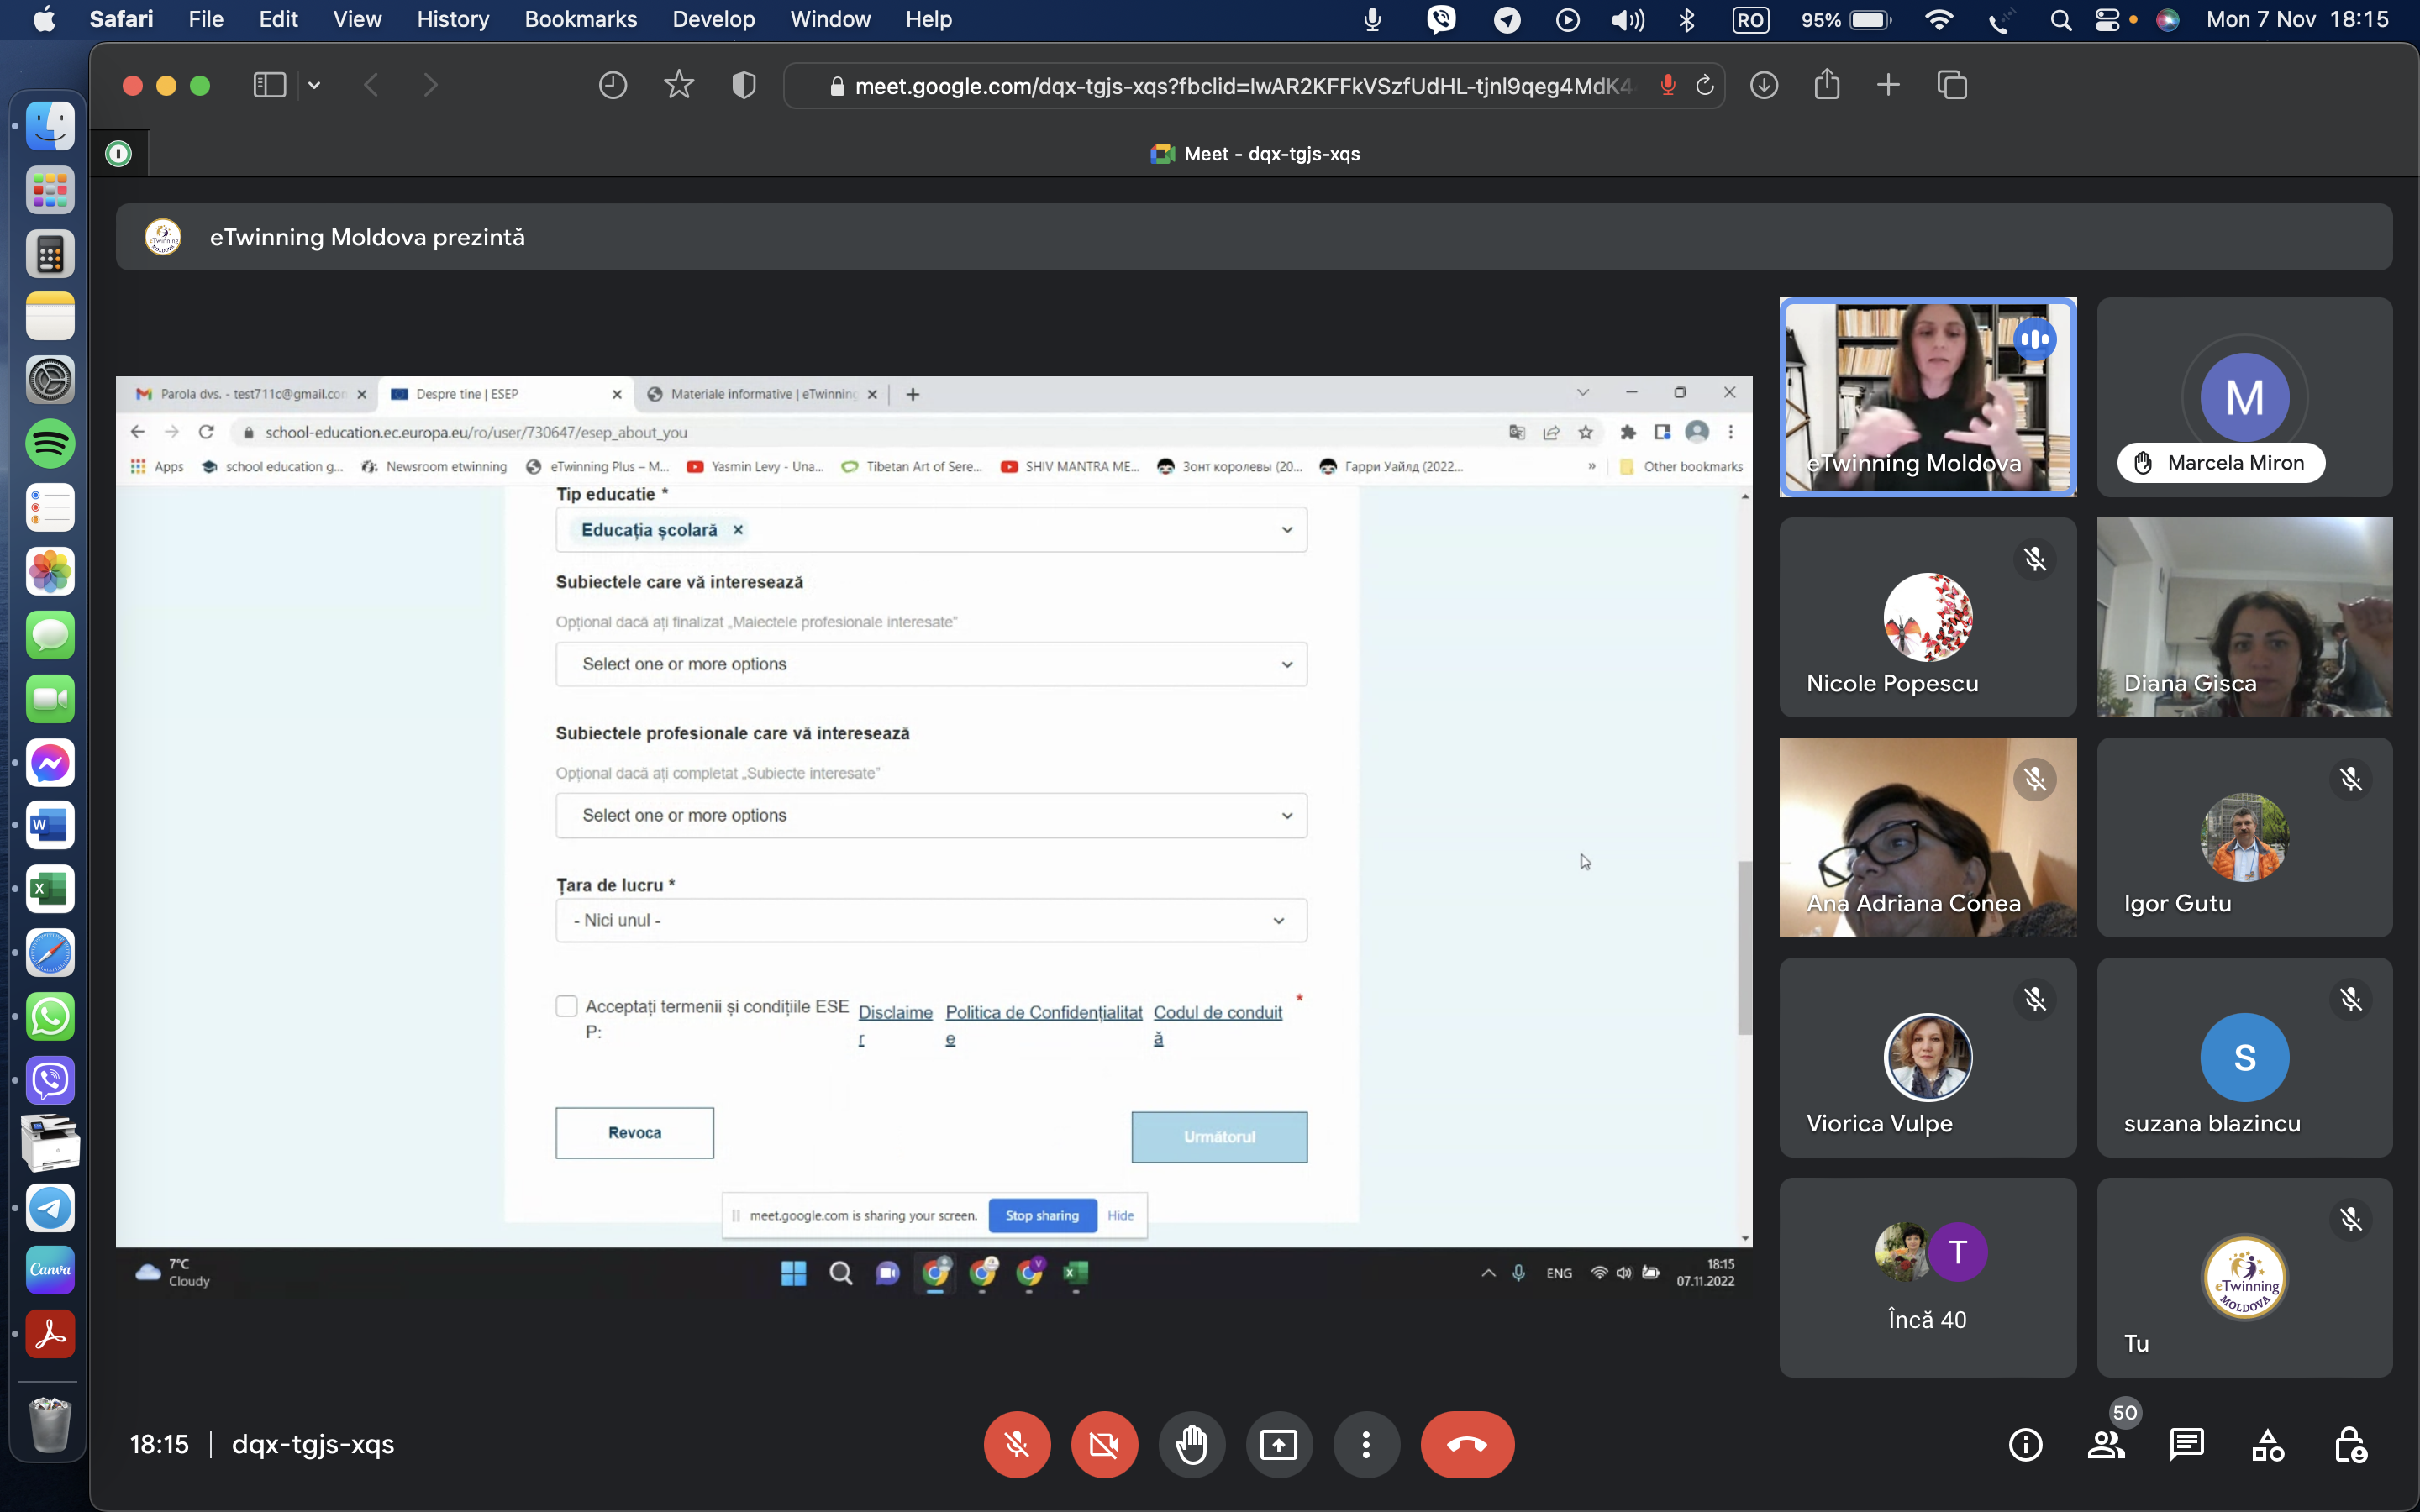Open Wi-Fi menu bar icon

(x=1939, y=20)
